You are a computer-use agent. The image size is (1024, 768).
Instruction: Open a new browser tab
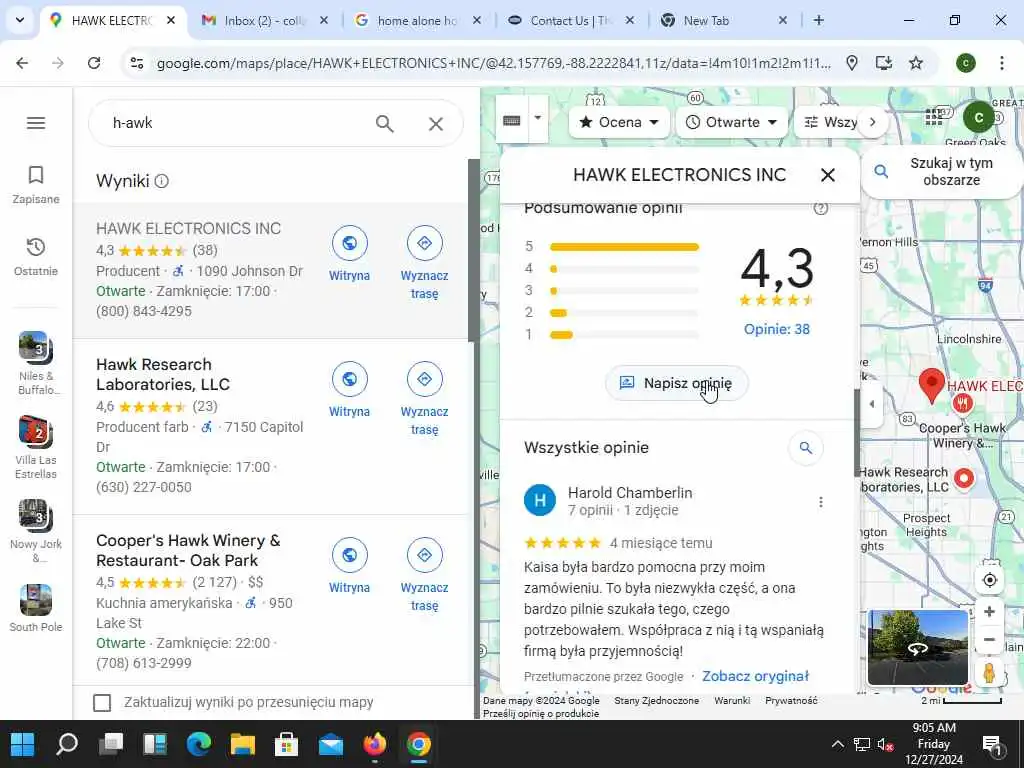[x=818, y=20]
